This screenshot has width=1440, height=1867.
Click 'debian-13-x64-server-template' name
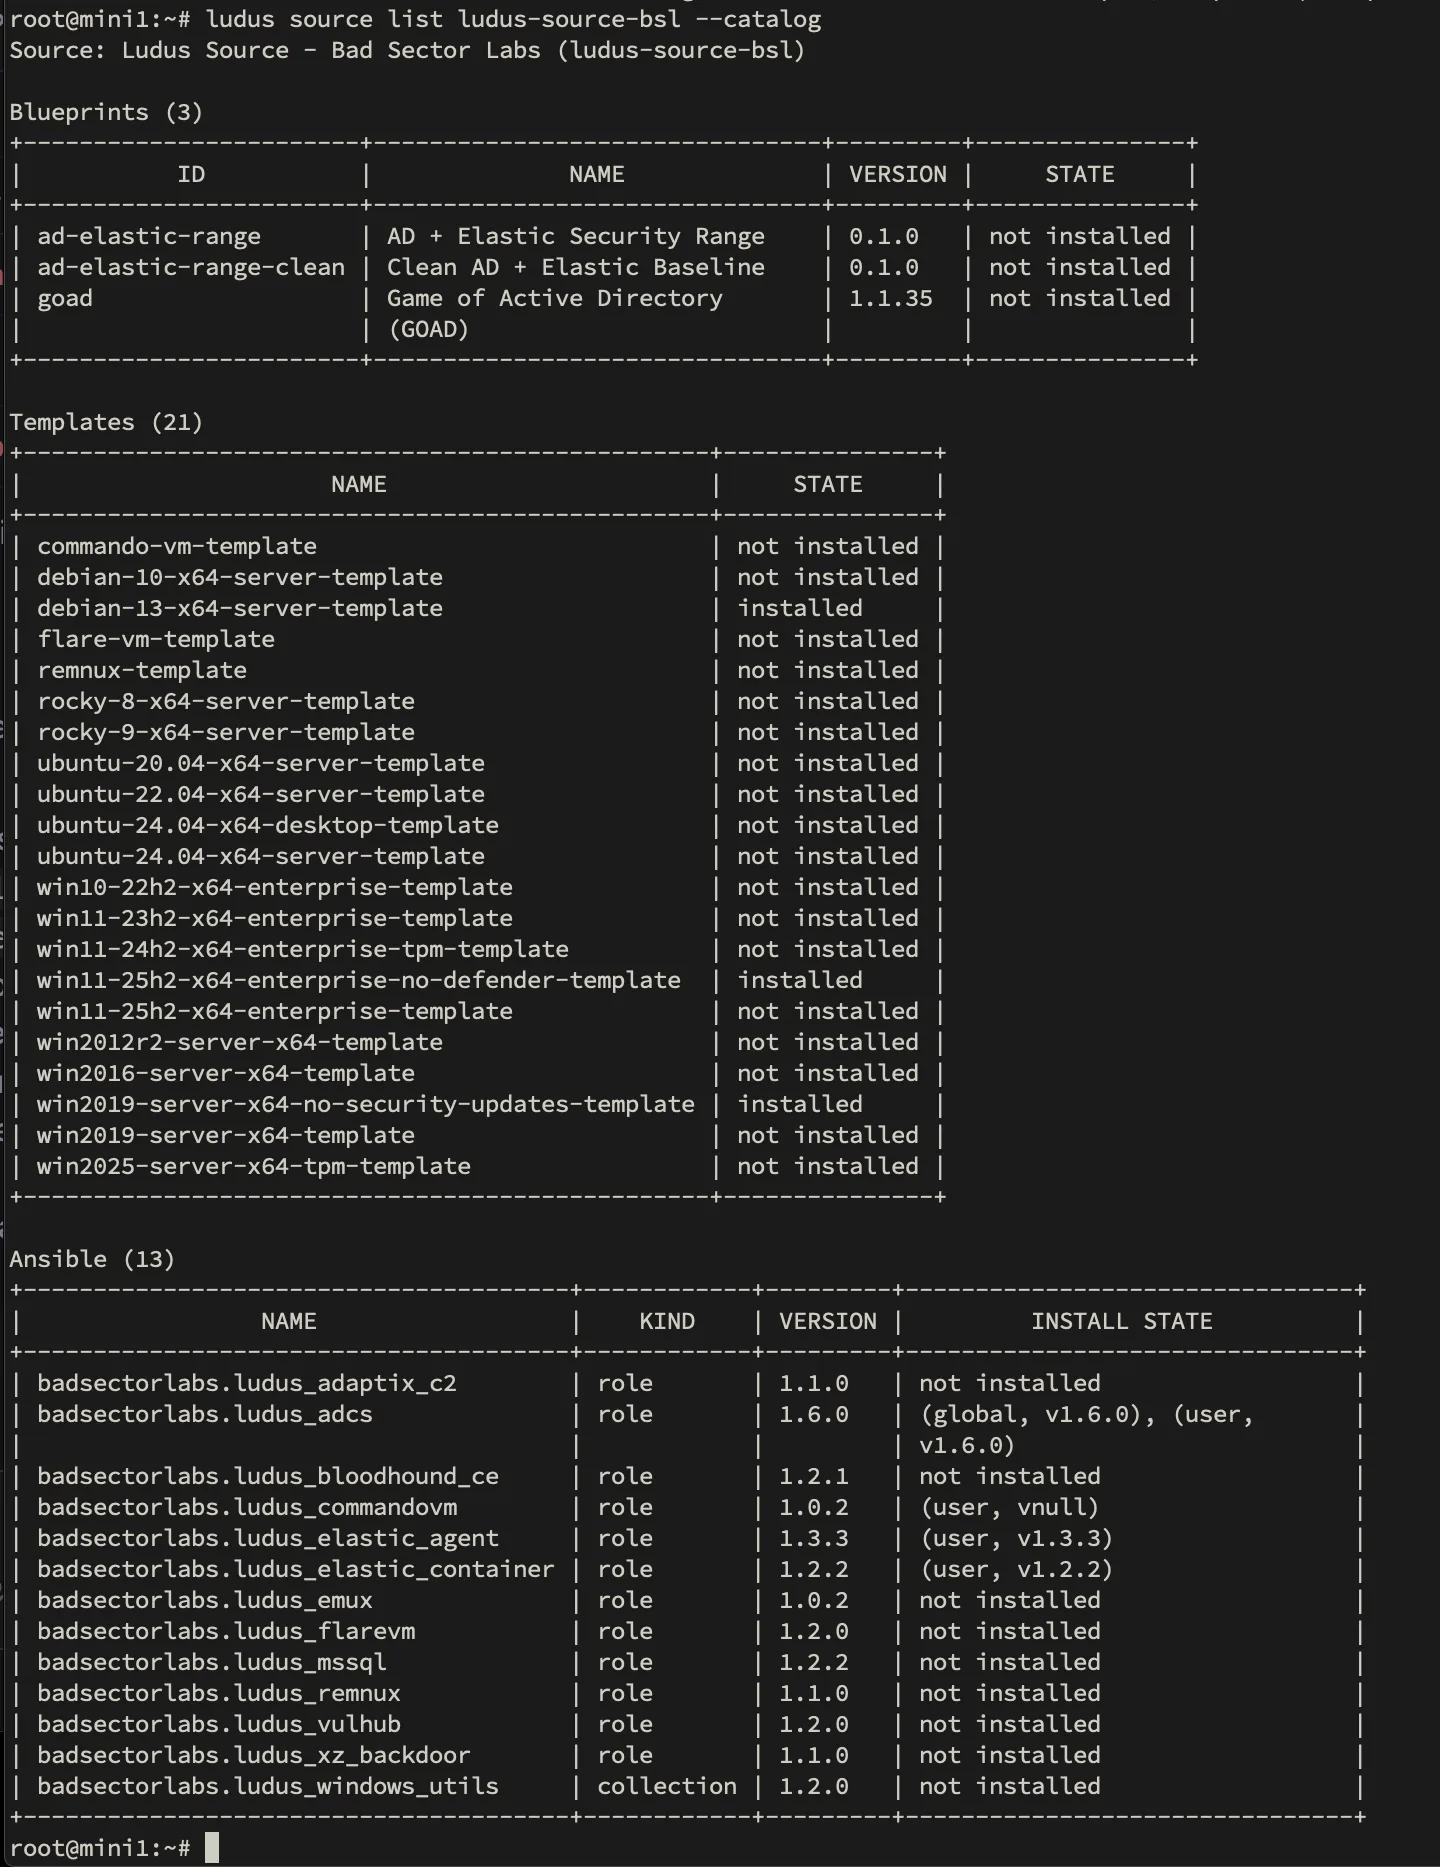pos(240,609)
